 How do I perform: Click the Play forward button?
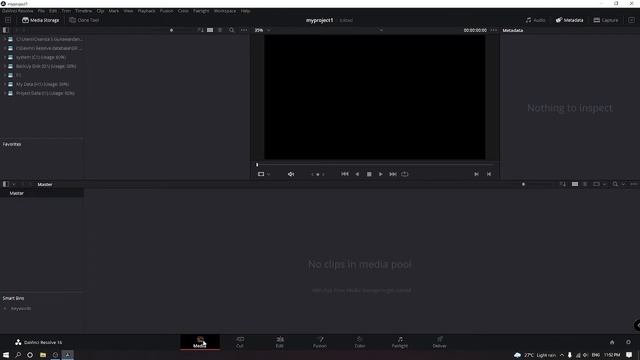[x=381, y=174]
